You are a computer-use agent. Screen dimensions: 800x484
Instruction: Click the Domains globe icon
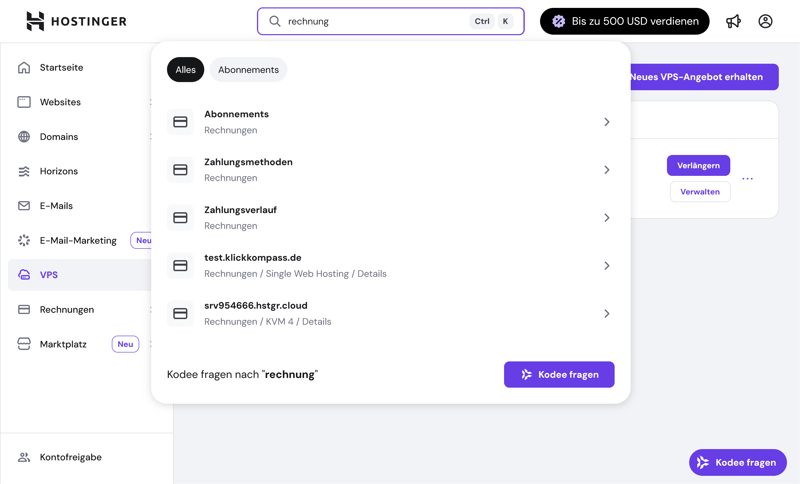[24, 137]
